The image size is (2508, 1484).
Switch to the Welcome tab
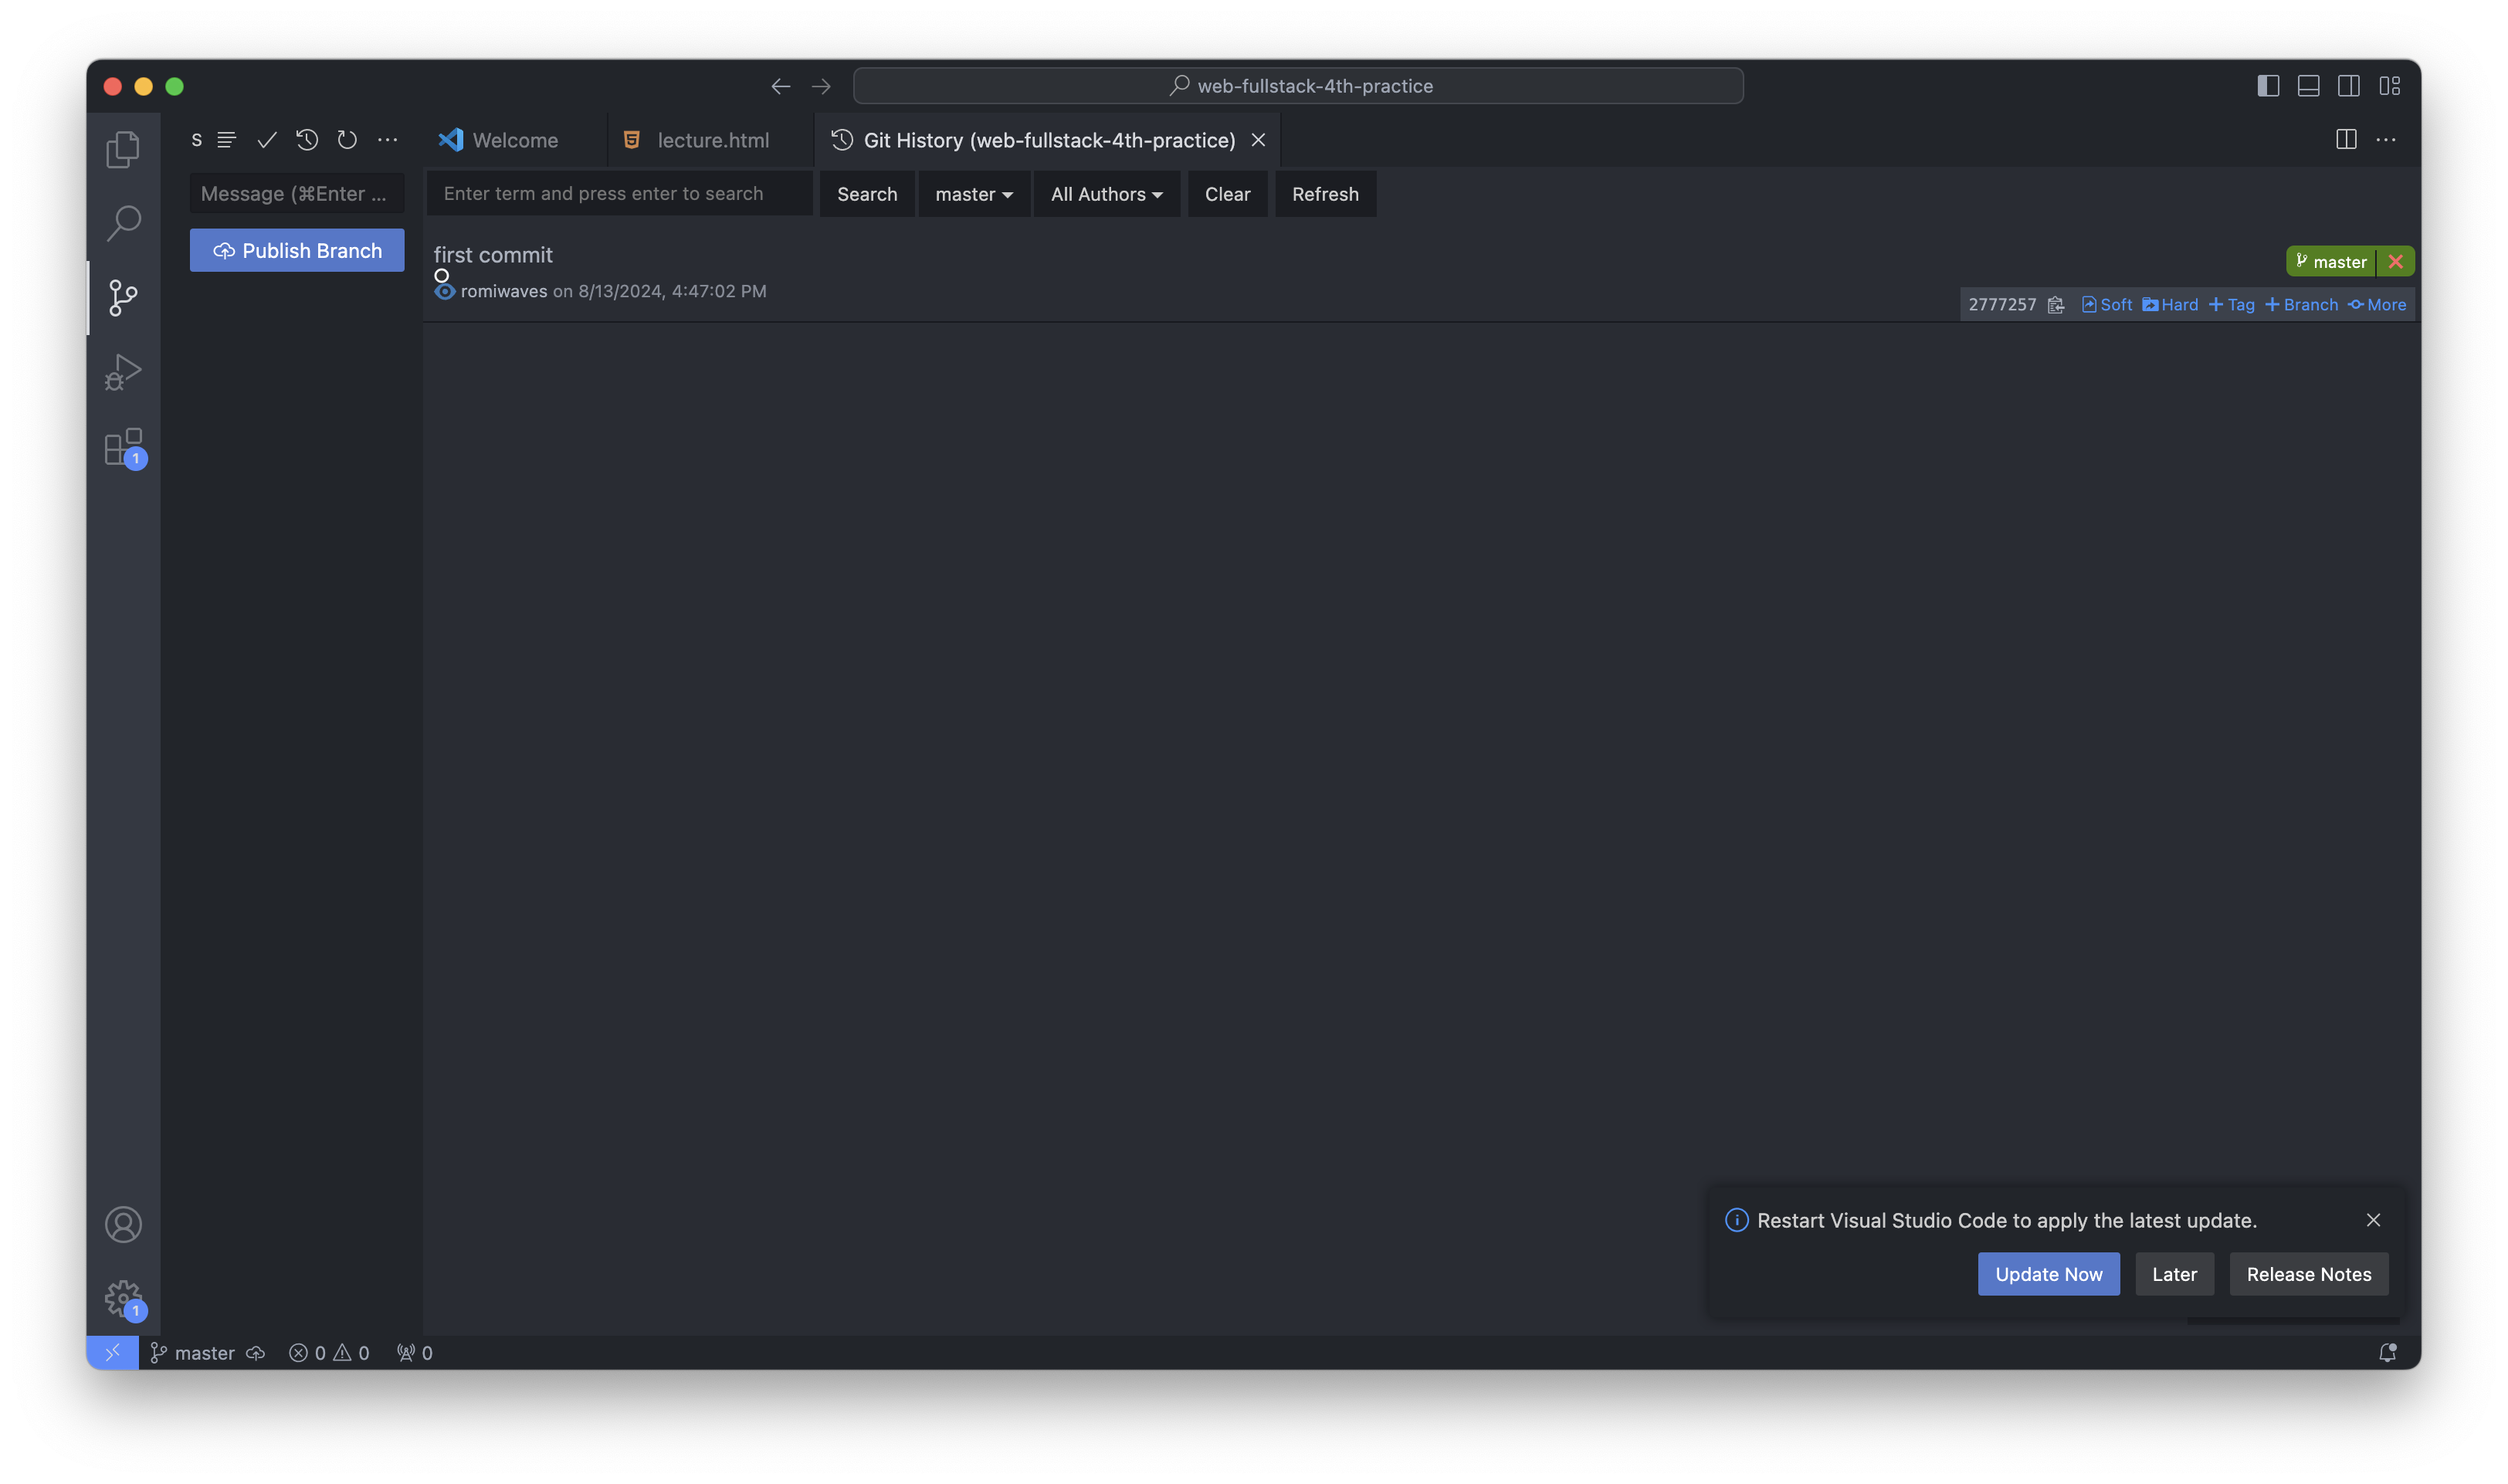[515, 140]
